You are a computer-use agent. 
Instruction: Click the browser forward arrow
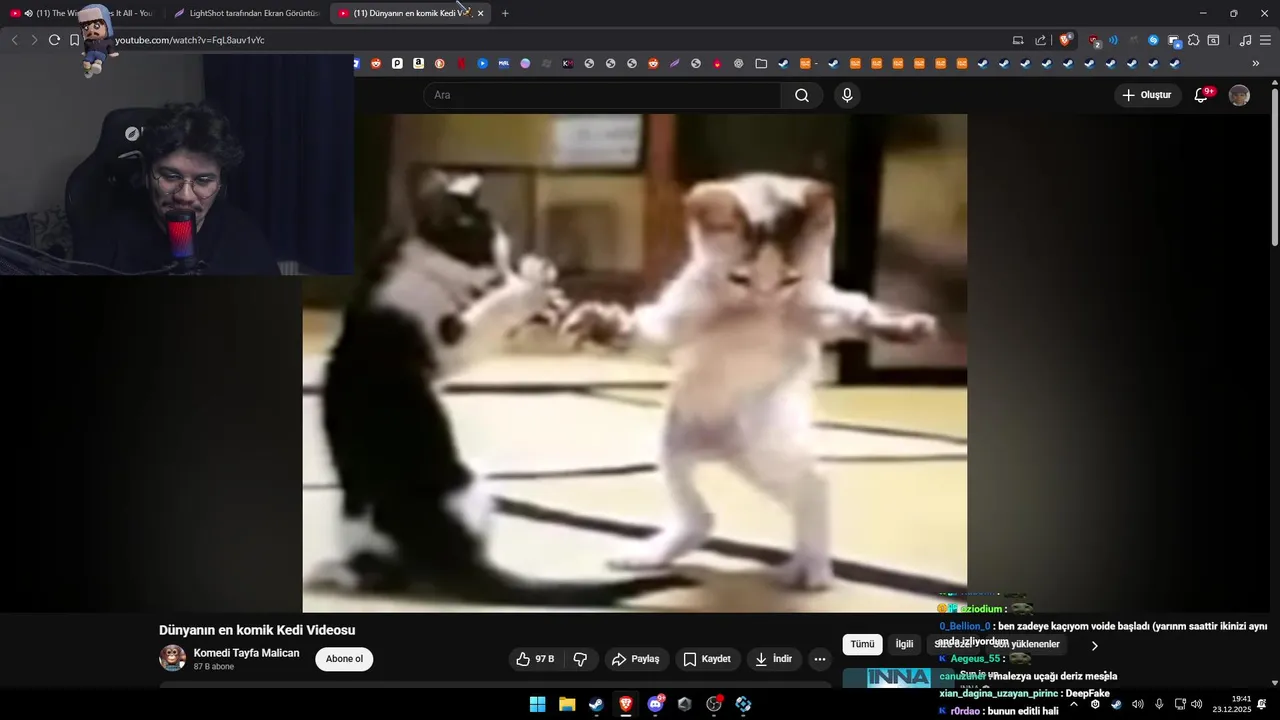coord(34,40)
